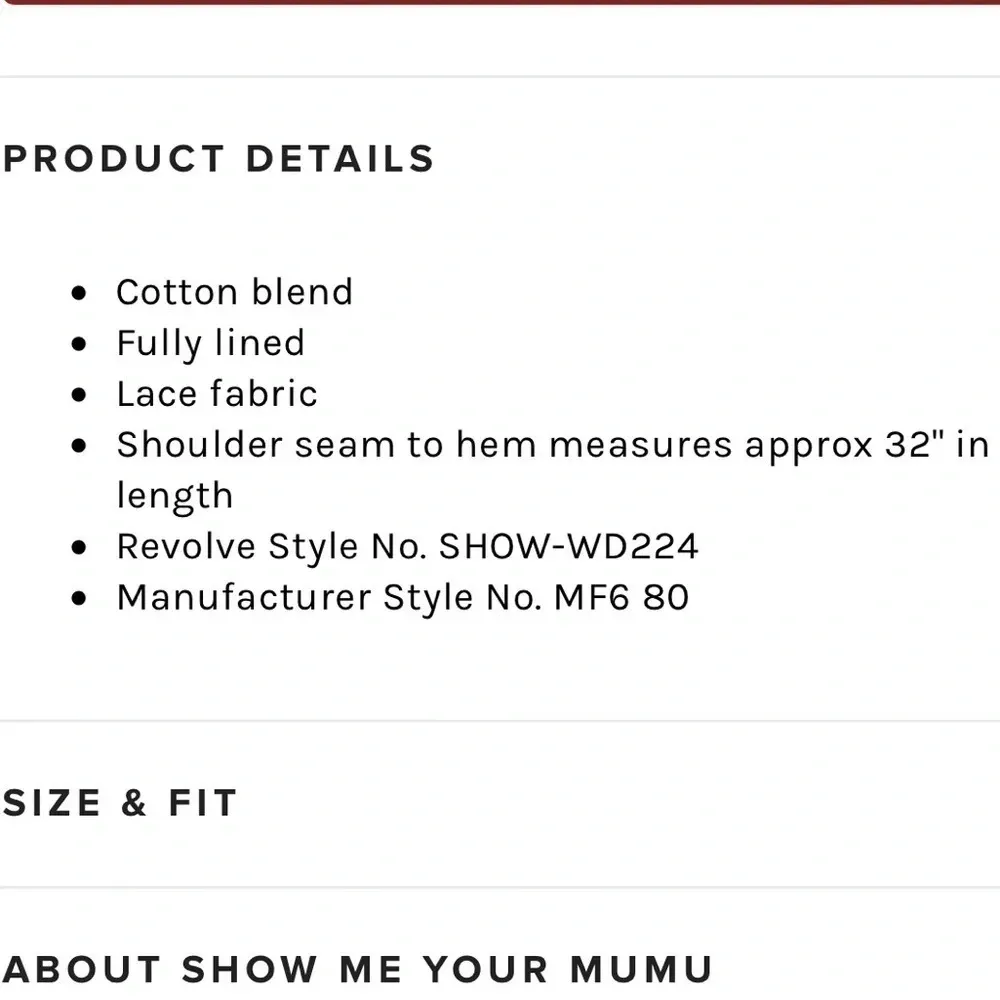Click the bullet beside Fully lined
This screenshot has width=1000, height=1000.
pos(80,344)
